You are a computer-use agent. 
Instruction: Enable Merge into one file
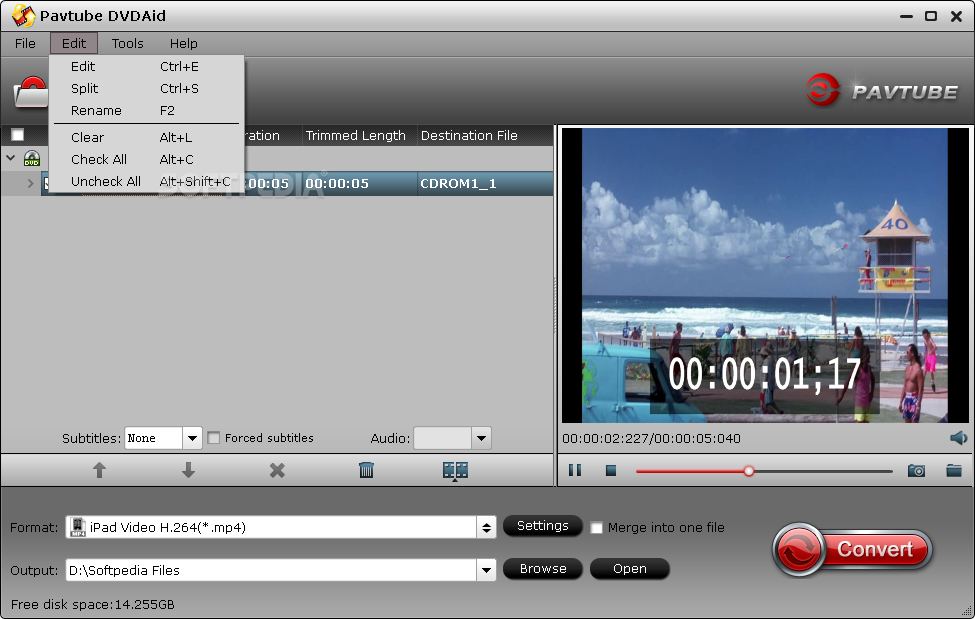click(596, 528)
